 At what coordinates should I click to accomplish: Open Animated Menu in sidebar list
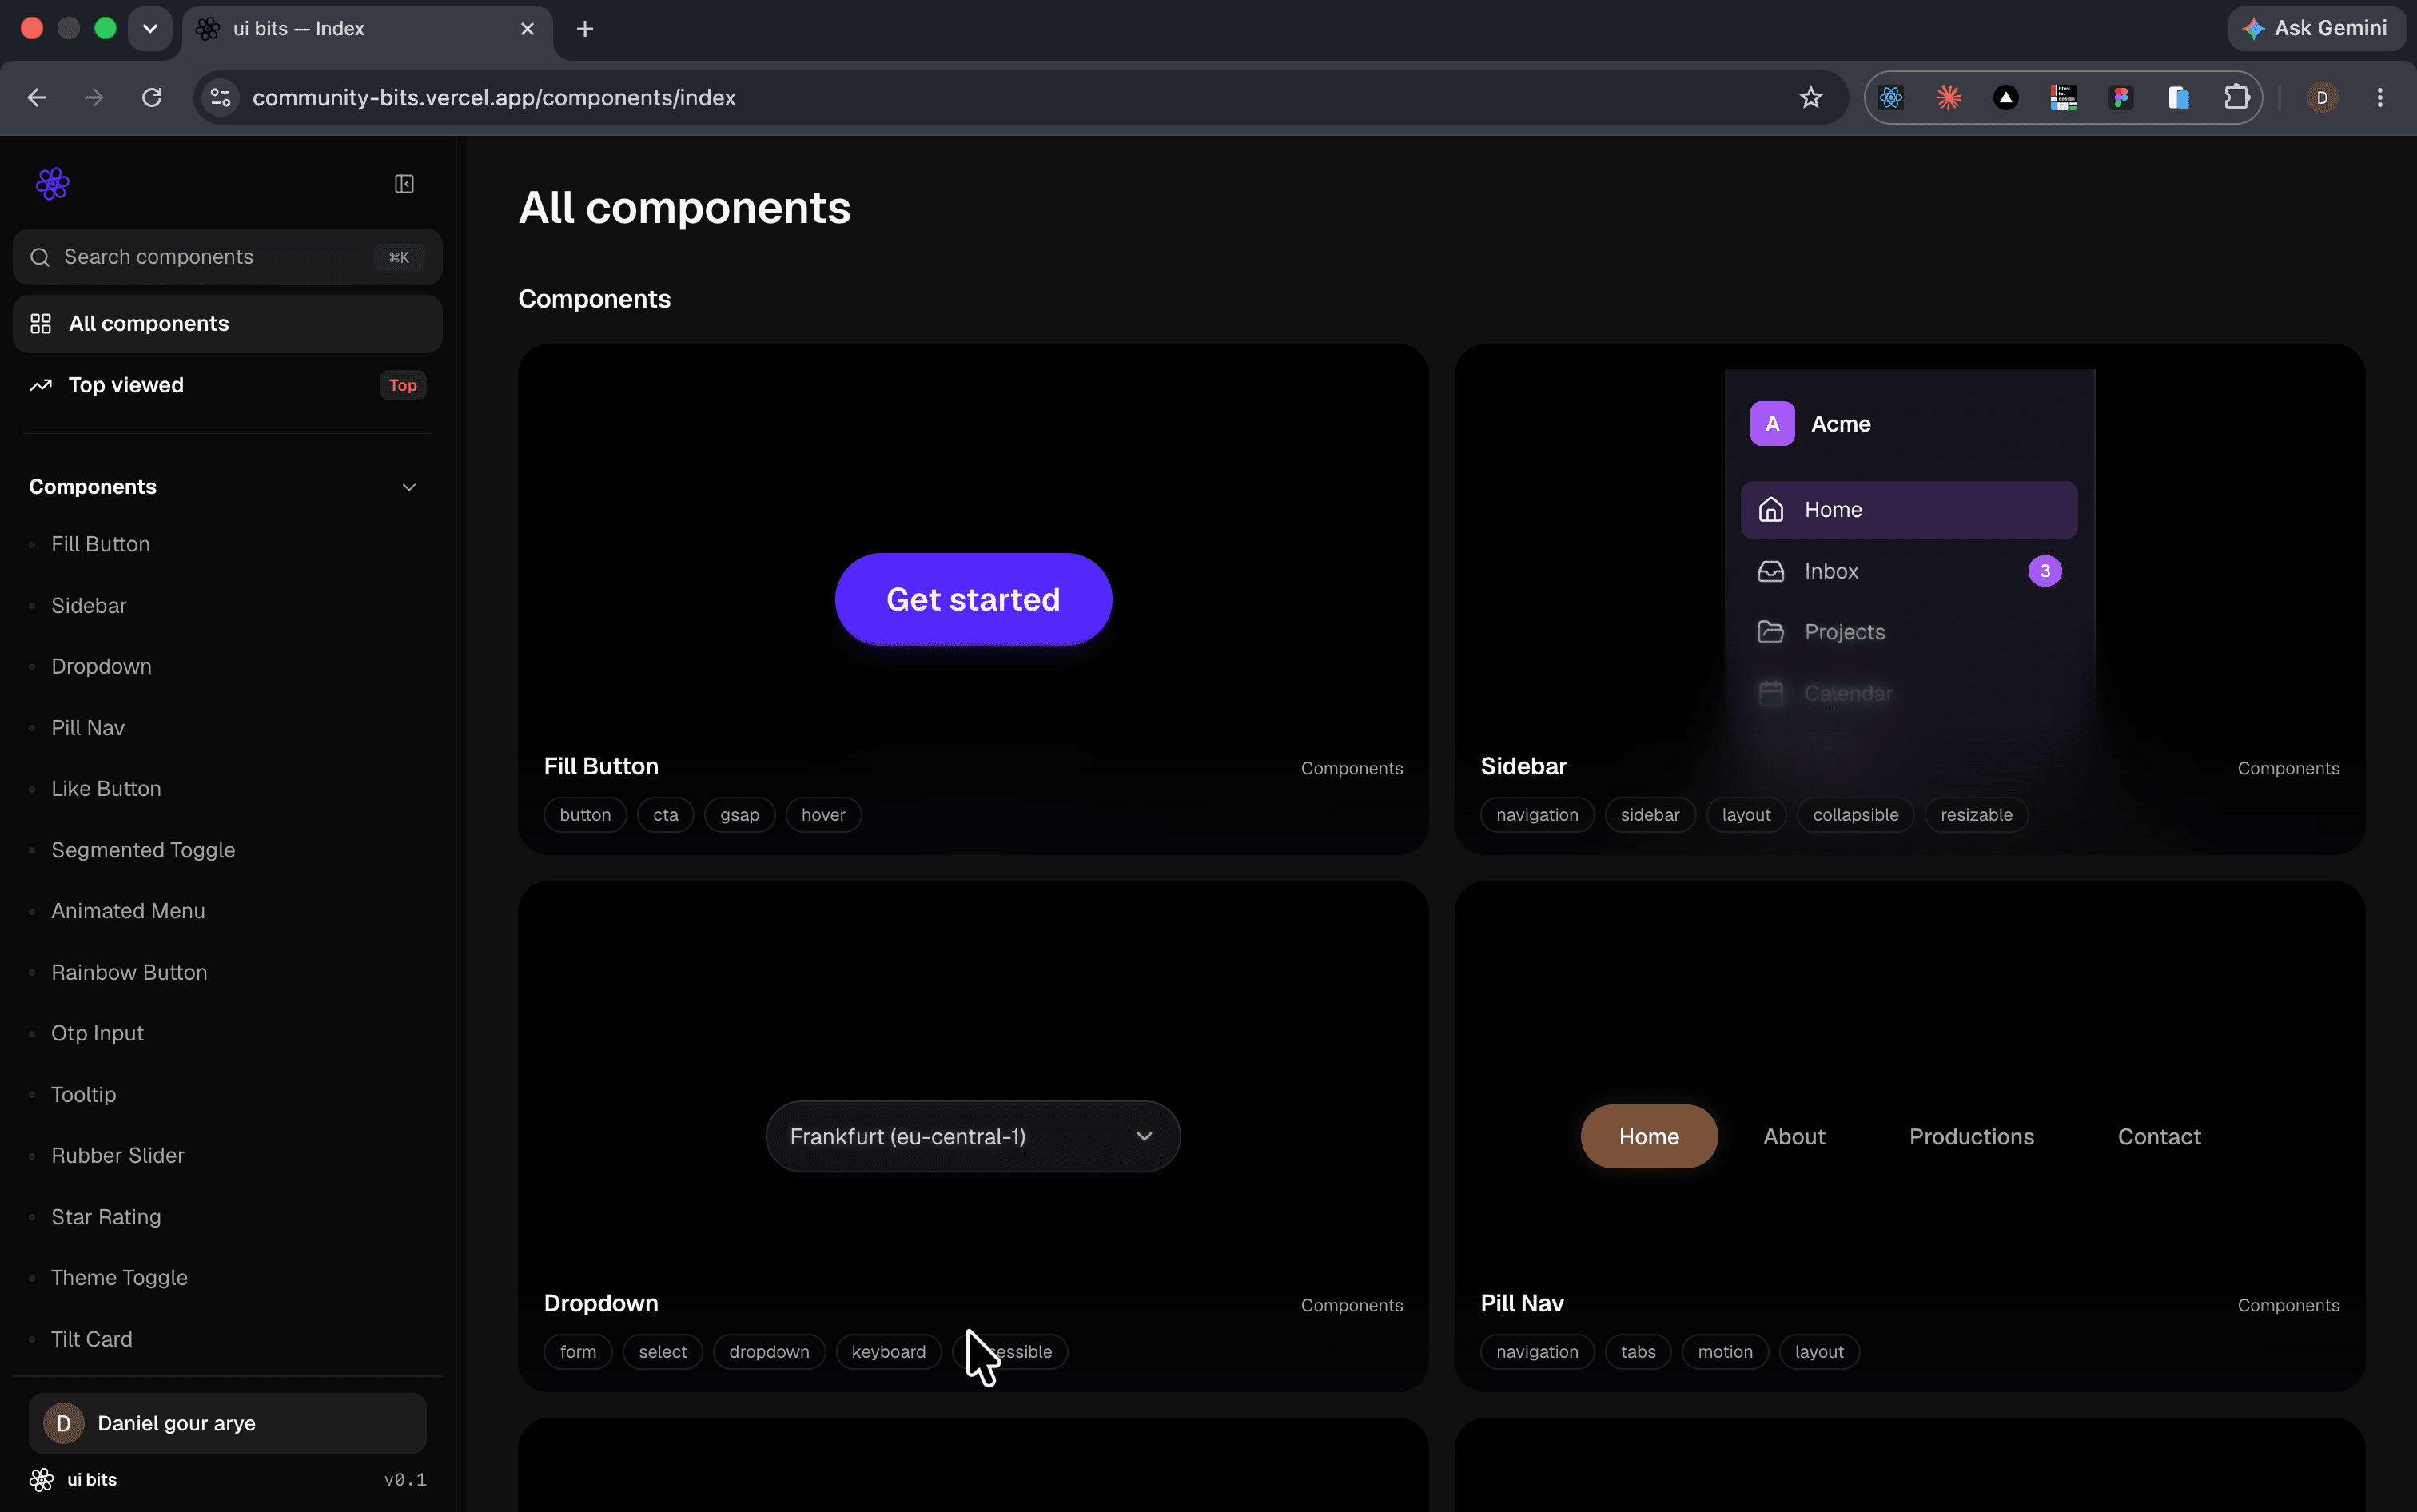pyautogui.click(x=128, y=911)
